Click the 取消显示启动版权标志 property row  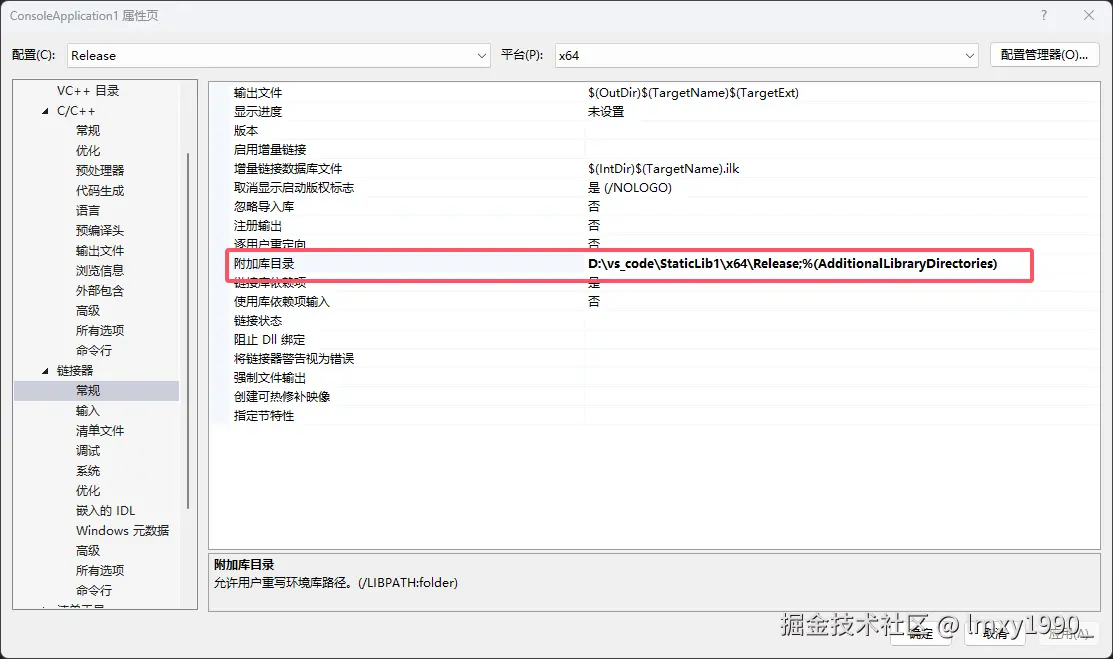click(x=654, y=187)
